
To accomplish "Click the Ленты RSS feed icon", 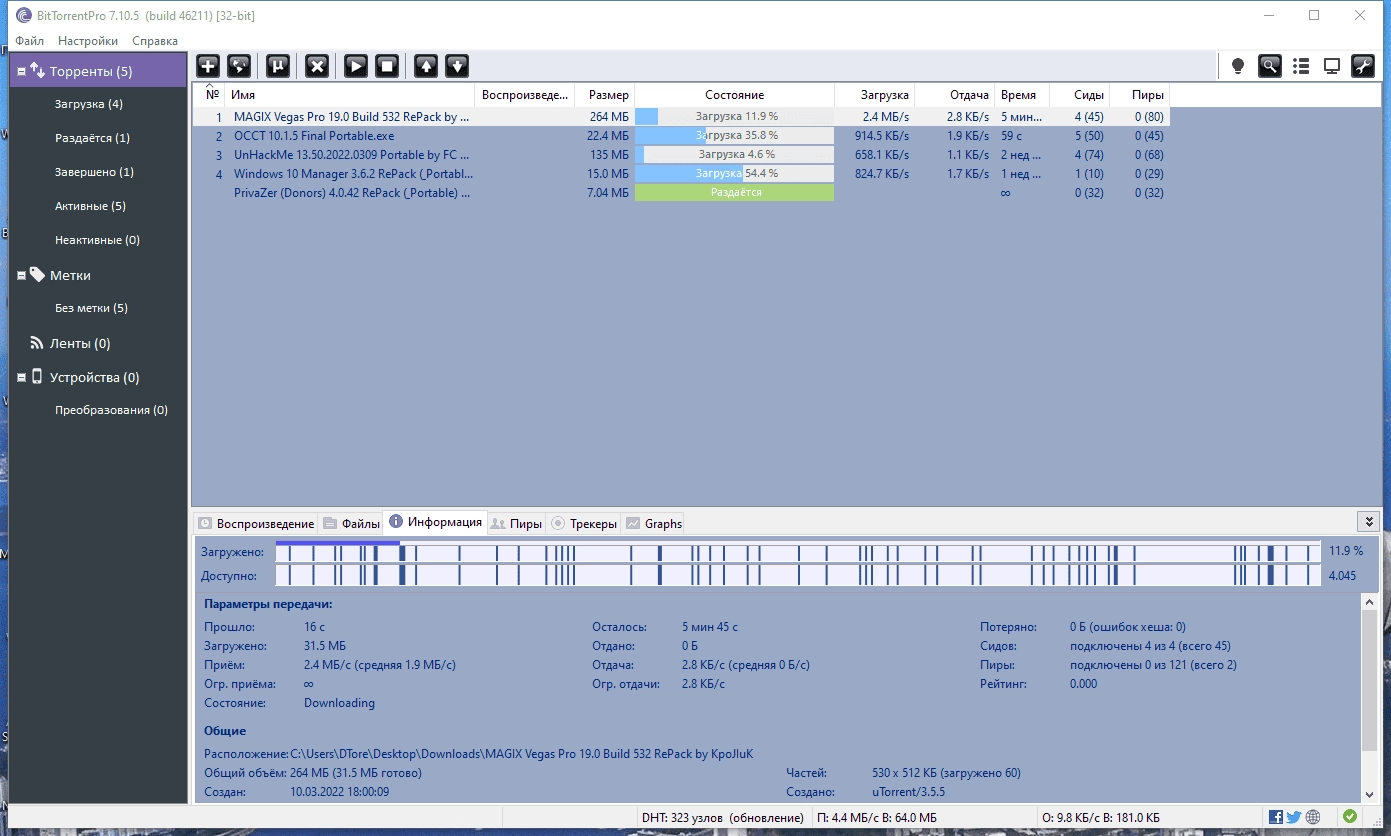I will pyautogui.click(x=37, y=343).
